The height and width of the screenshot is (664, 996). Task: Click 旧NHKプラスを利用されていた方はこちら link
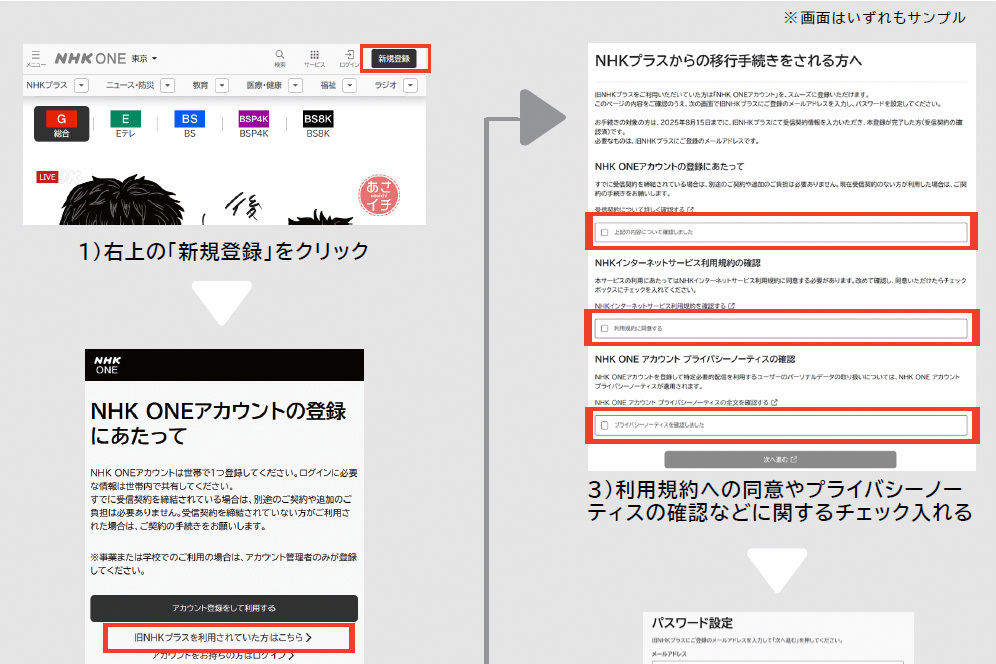tap(229, 637)
